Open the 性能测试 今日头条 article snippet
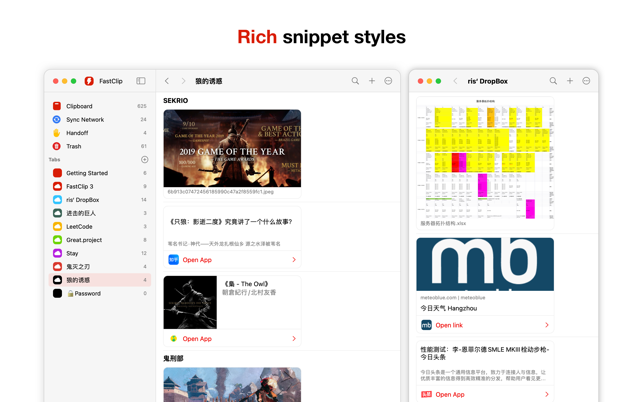The height and width of the screenshot is (402, 643). coord(485,363)
